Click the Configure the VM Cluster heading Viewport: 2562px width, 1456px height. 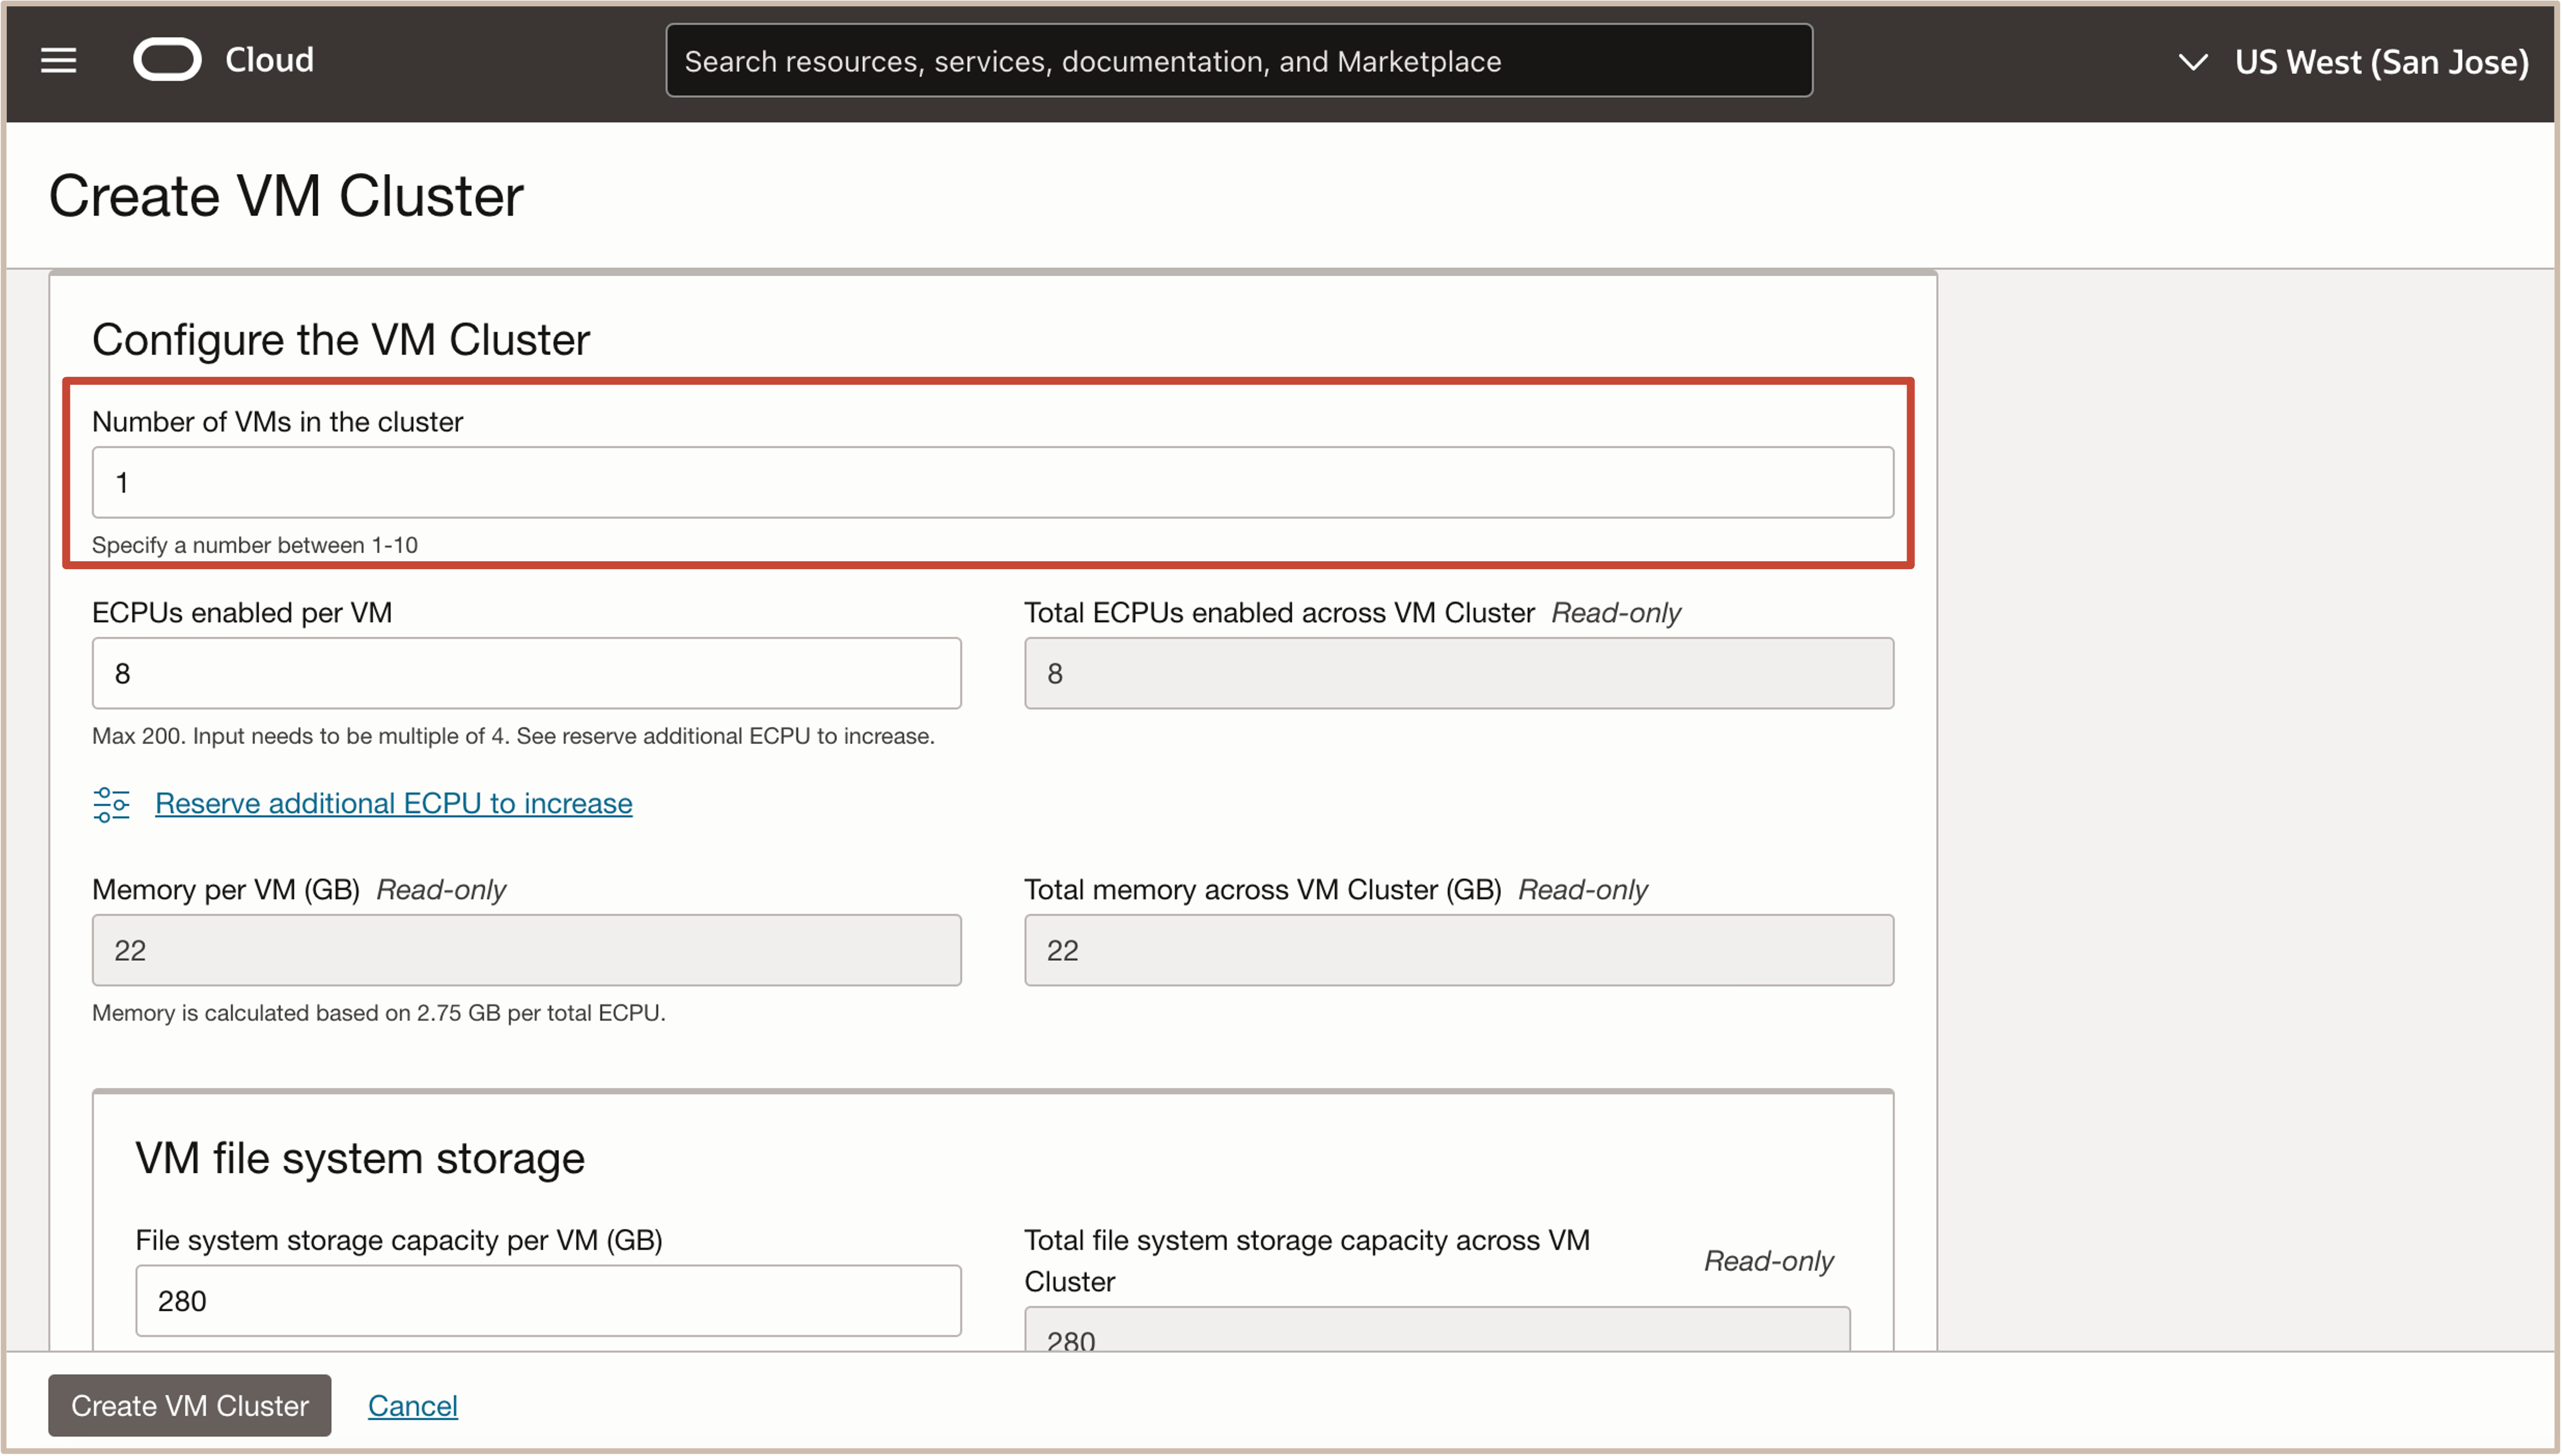tap(341, 340)
